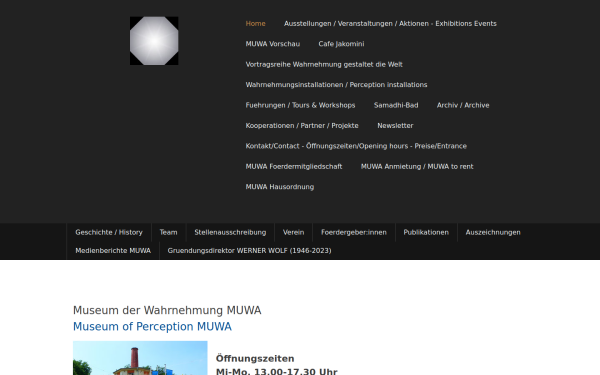Viewport: 600px width, 375px height.
Task: Open Archiv / Archive
Action: coord(463,105)
